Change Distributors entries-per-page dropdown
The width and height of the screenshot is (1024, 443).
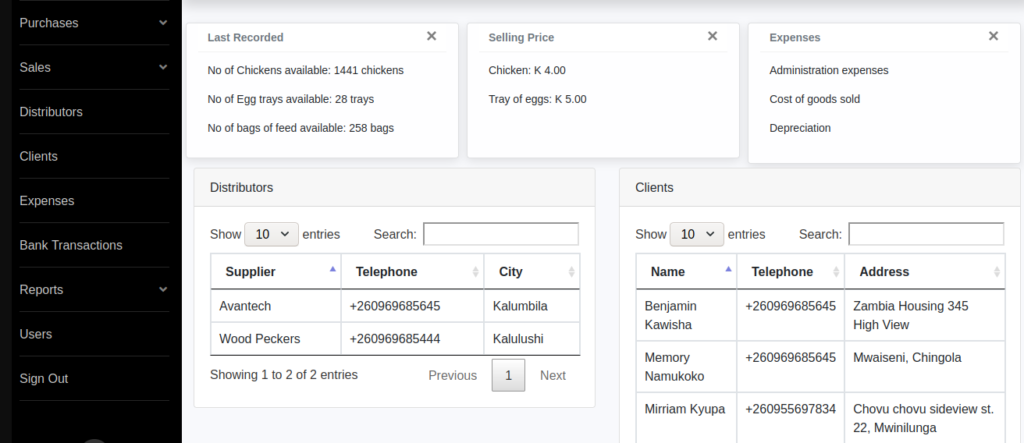click(271, 234)
